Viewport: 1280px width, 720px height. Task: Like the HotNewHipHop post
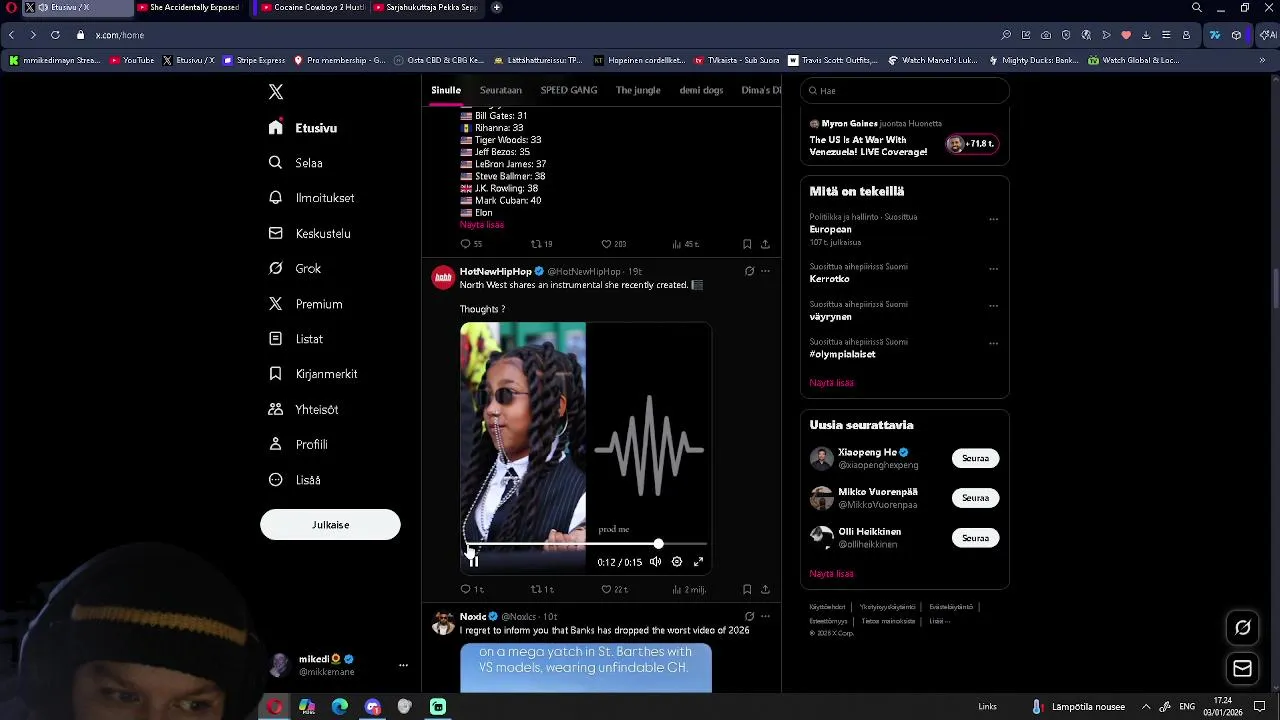[x=613, y=590]
